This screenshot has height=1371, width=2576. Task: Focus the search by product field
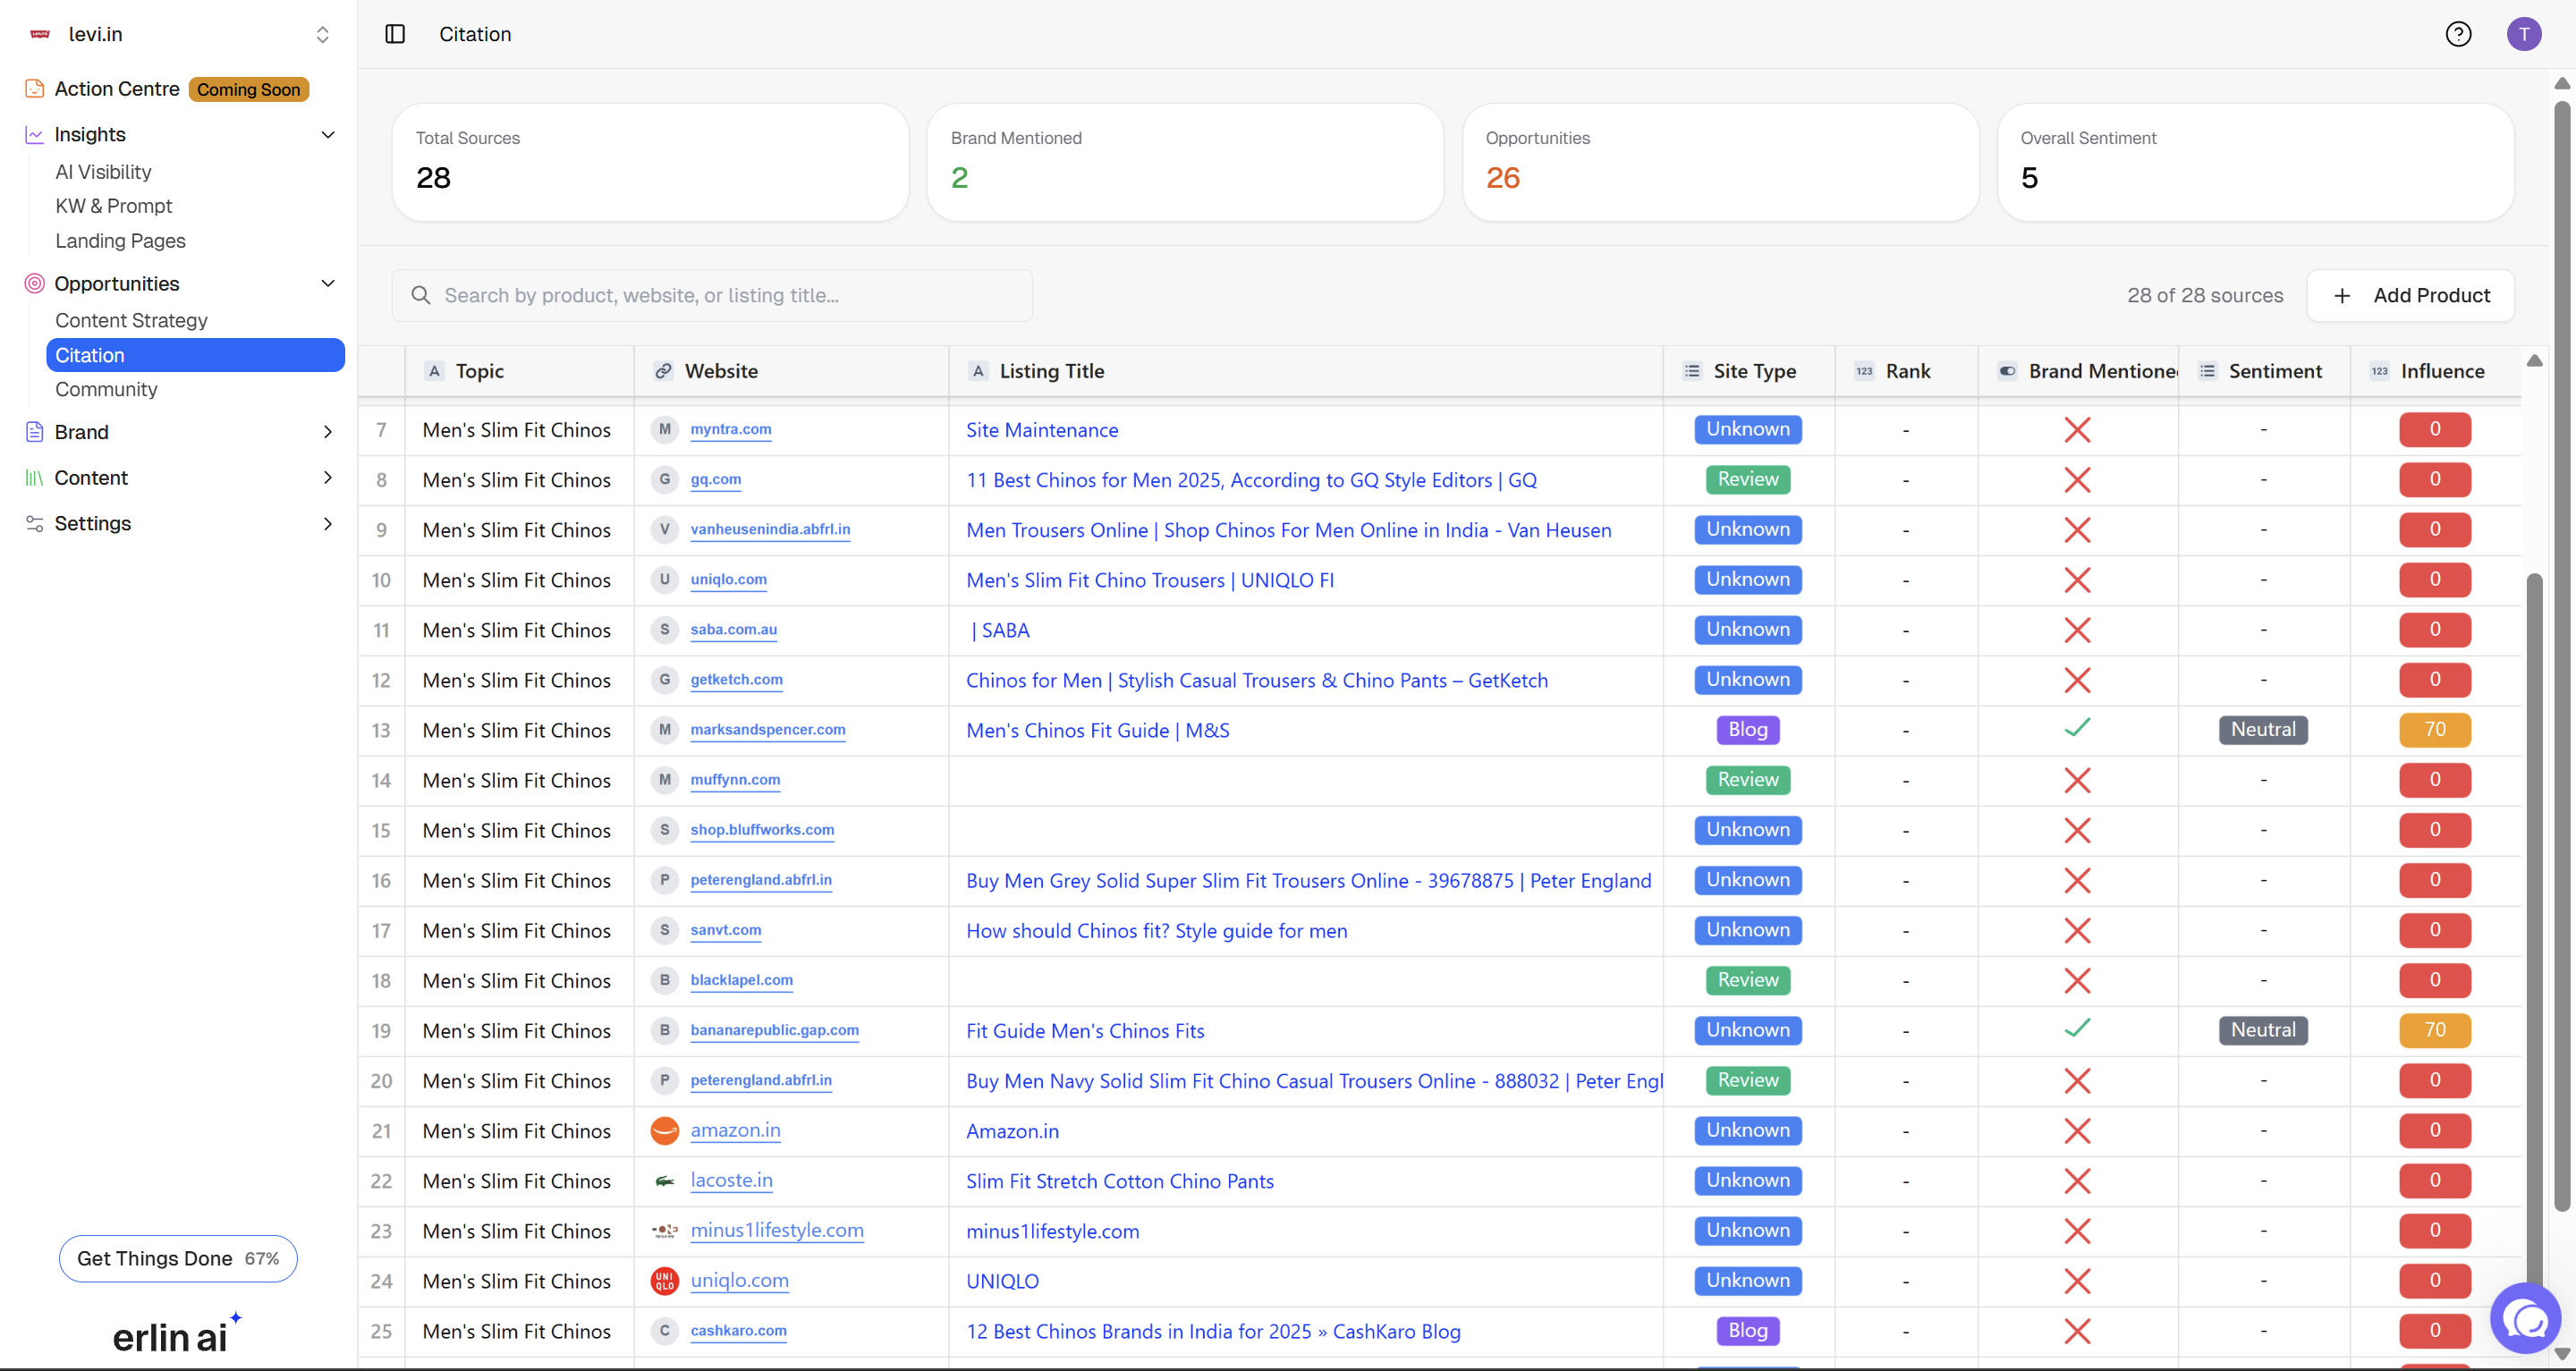(x=712, y=295)
